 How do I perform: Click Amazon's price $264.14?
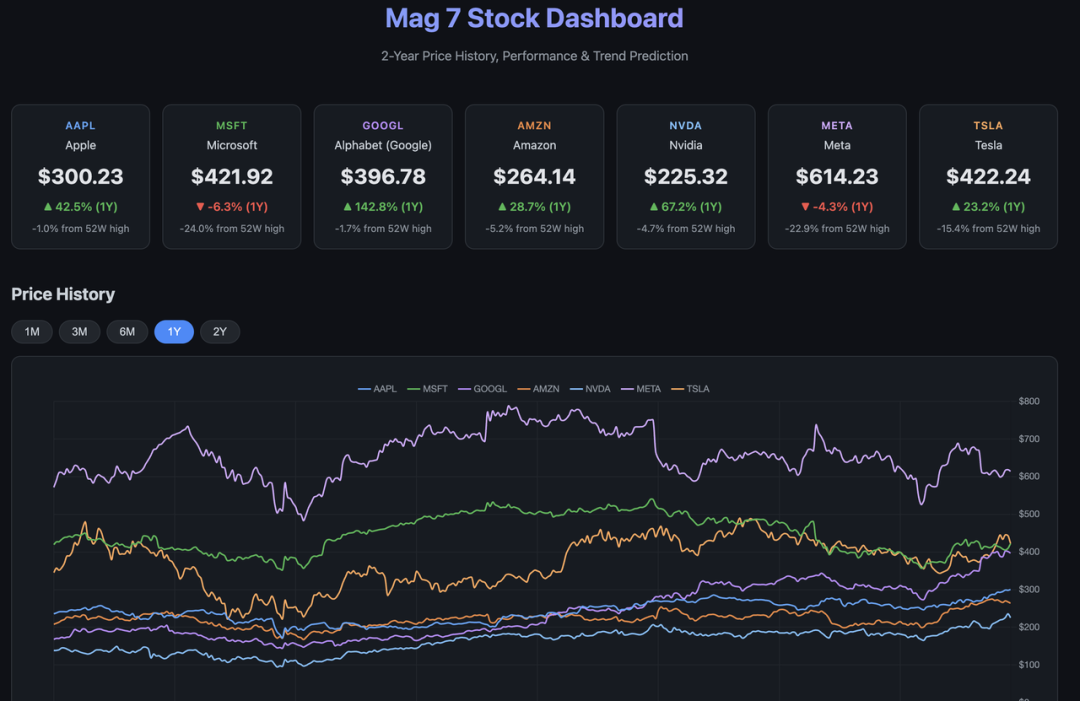tap(534, 177)
